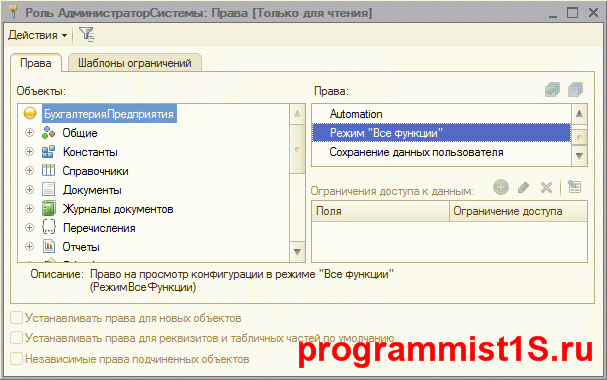Switch to the Права tab
607x380 pixels.
click(x=36, y=63)
